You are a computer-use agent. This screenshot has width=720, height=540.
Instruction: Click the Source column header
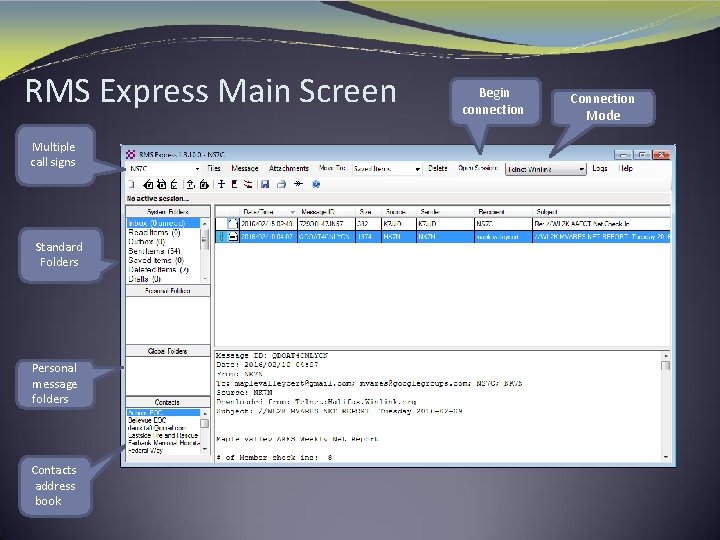(399, 212)
